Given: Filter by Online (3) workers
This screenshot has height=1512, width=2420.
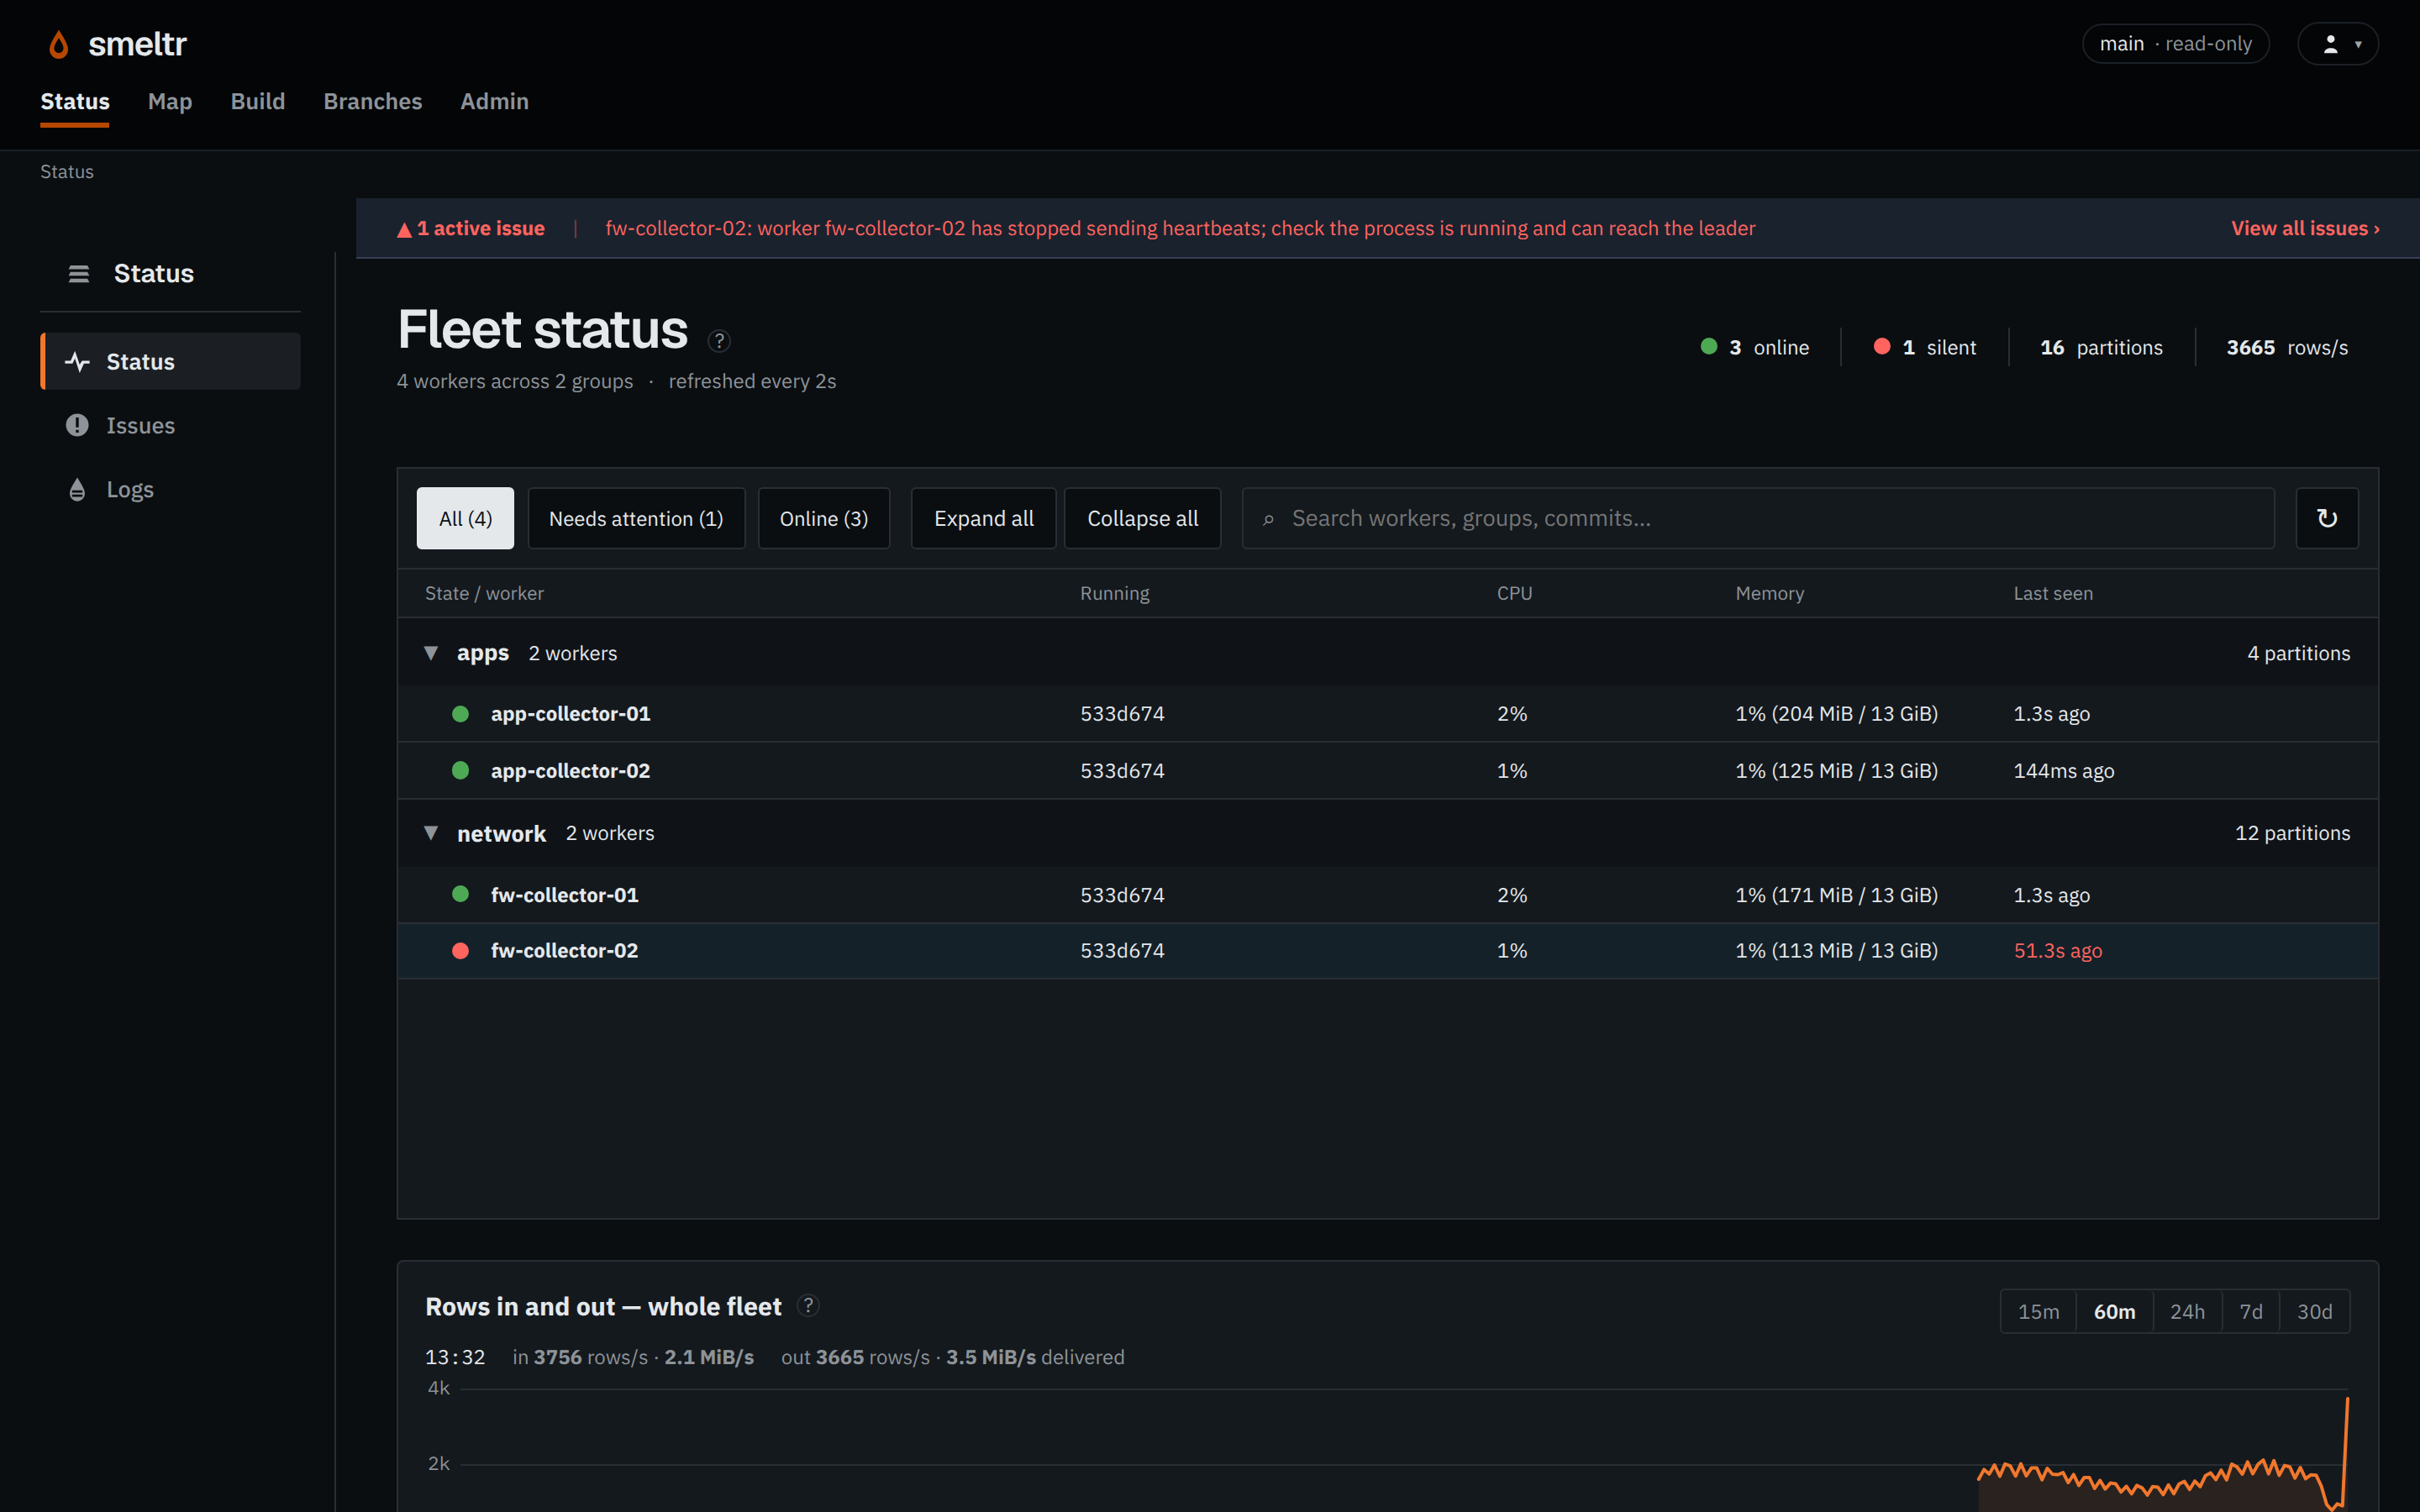Looking at the screenshot, I should tap(824, 518).
